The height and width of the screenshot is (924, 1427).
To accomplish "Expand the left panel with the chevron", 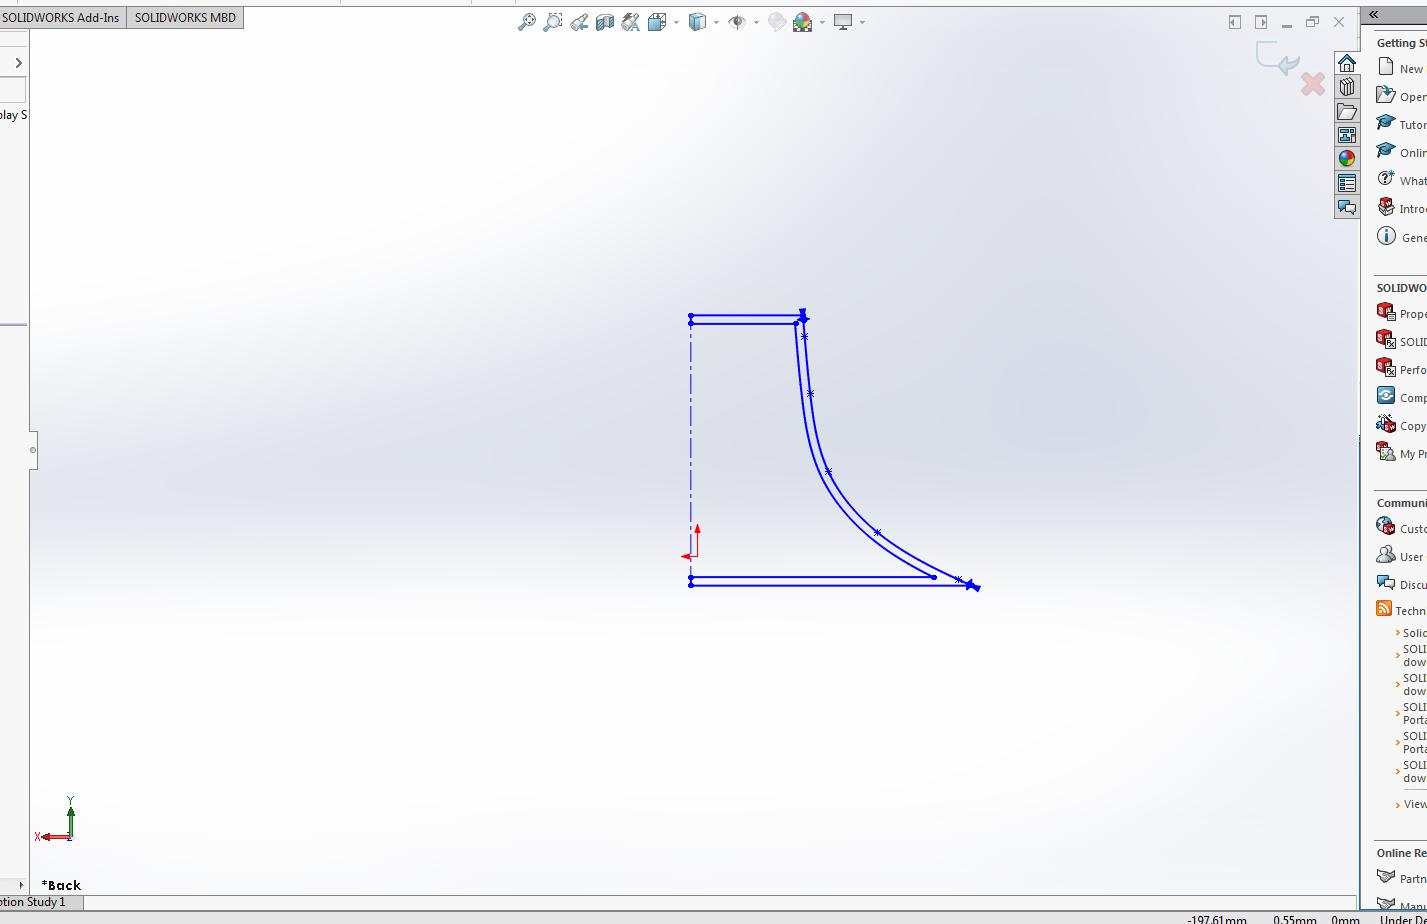I will click(x=18, y=63).
